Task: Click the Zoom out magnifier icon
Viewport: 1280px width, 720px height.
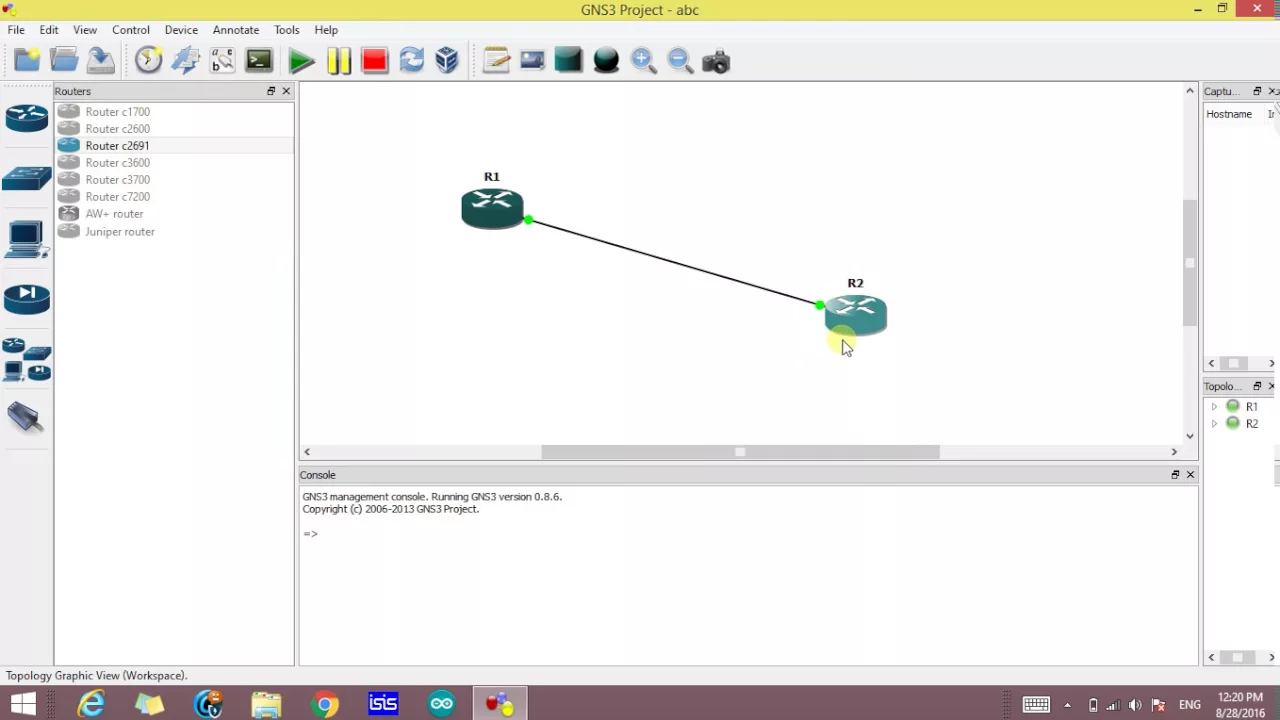Action: pos(680,61)
